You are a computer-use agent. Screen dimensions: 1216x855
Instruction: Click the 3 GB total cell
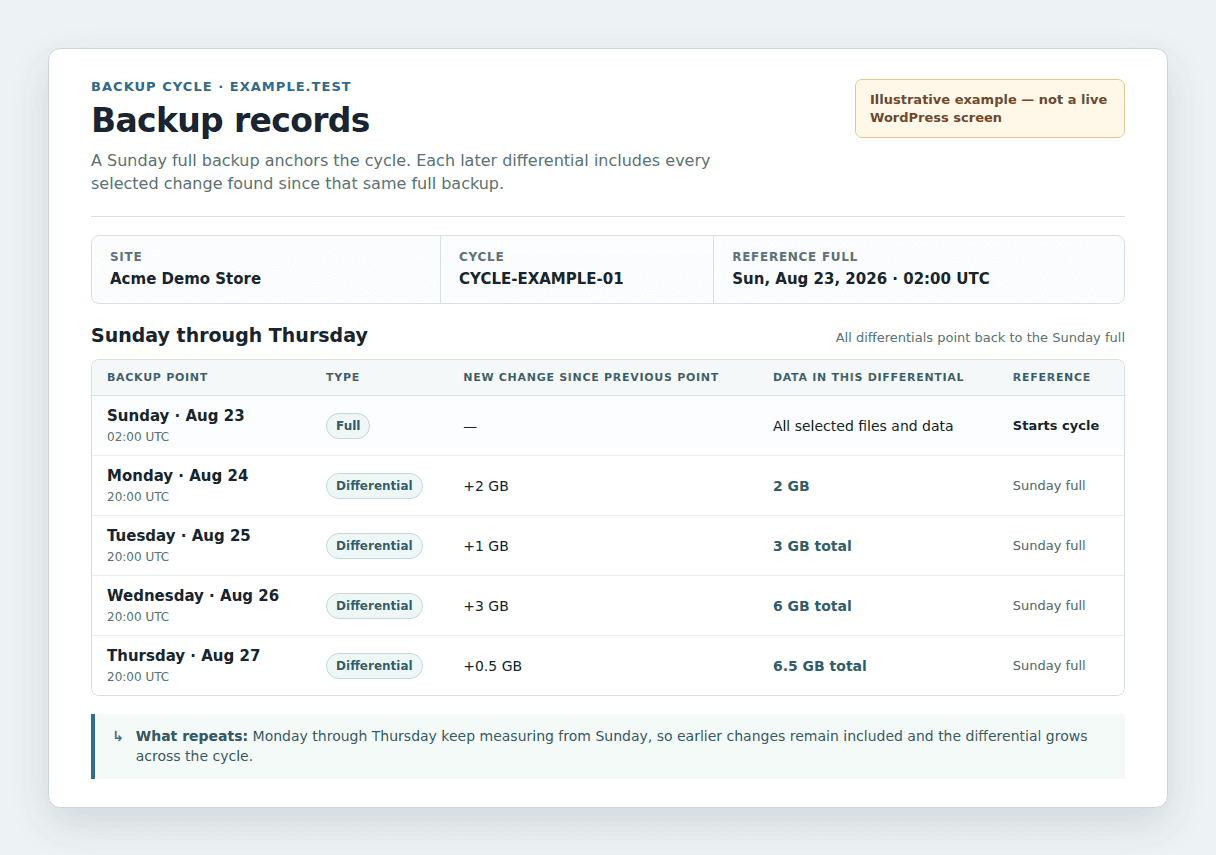pyautogui.click(x=812, y=546)
